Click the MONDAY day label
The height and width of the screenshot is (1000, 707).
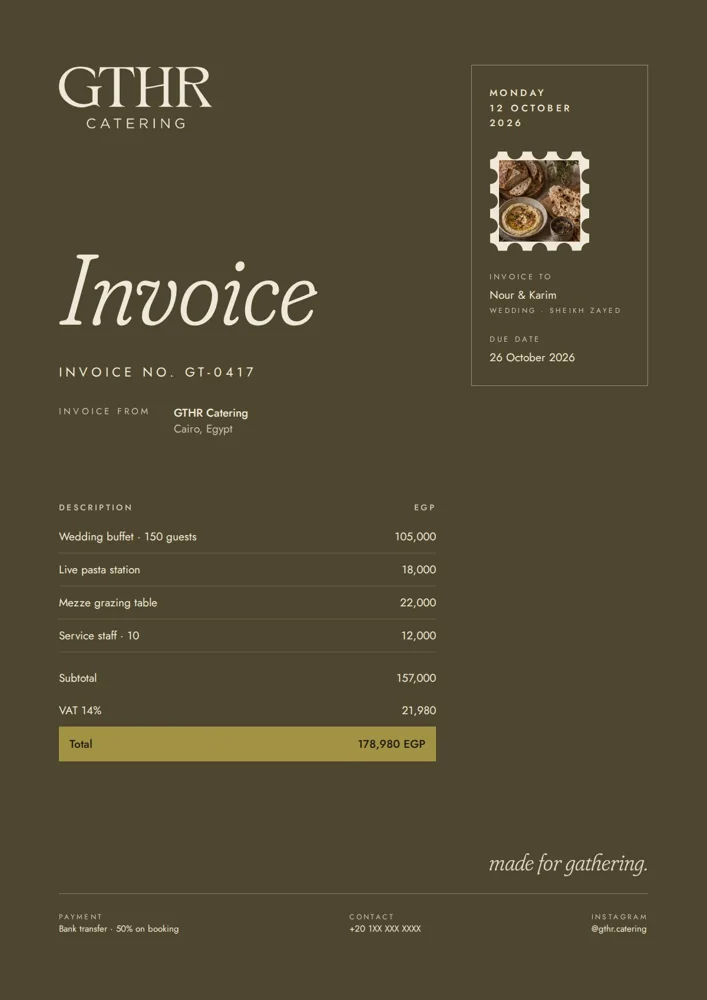pyautogui.click(x=517, y=92)
